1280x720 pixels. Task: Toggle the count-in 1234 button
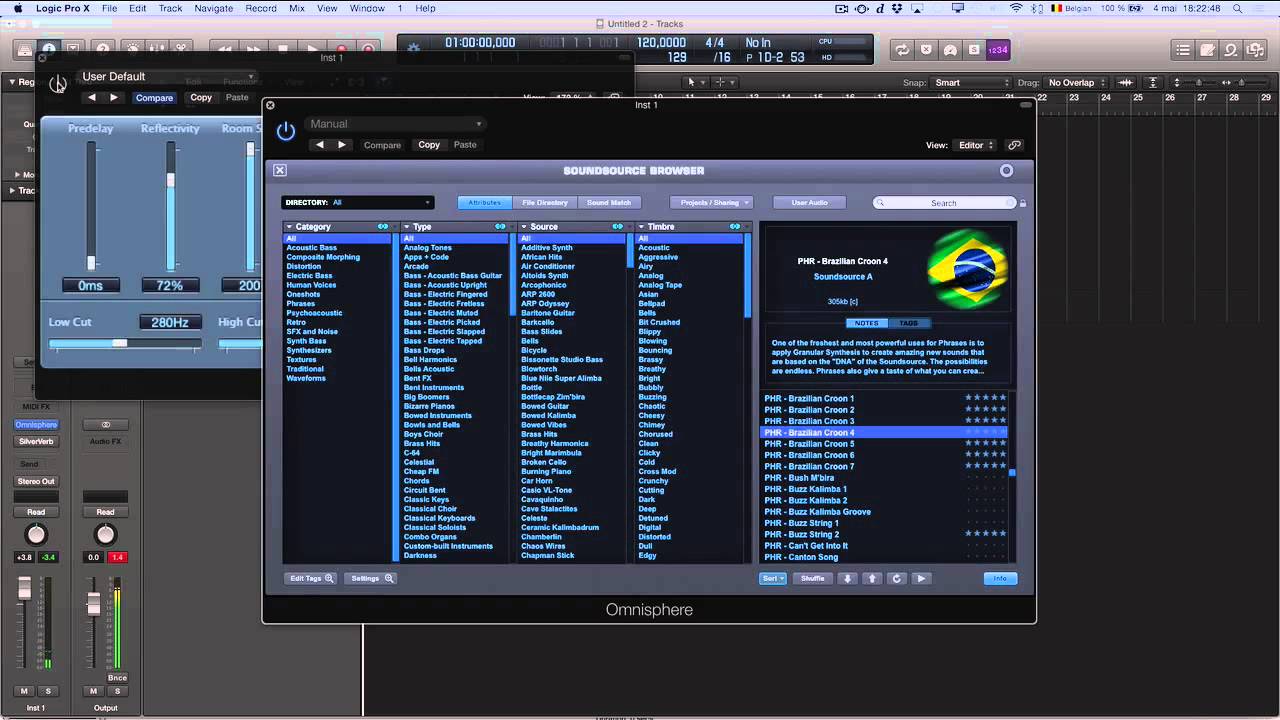(997, 50)
